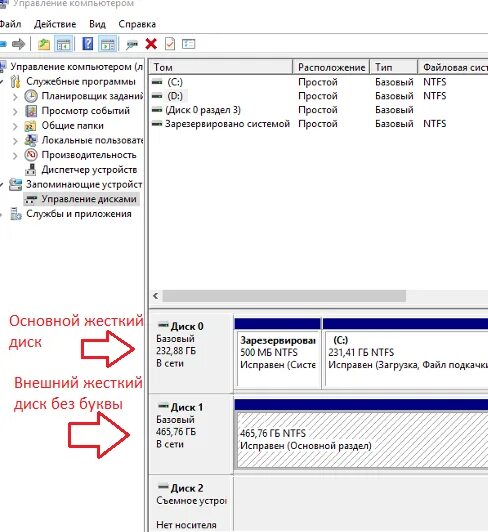
Task: Open the blue Help question mark icon
Action: point(88,44)
